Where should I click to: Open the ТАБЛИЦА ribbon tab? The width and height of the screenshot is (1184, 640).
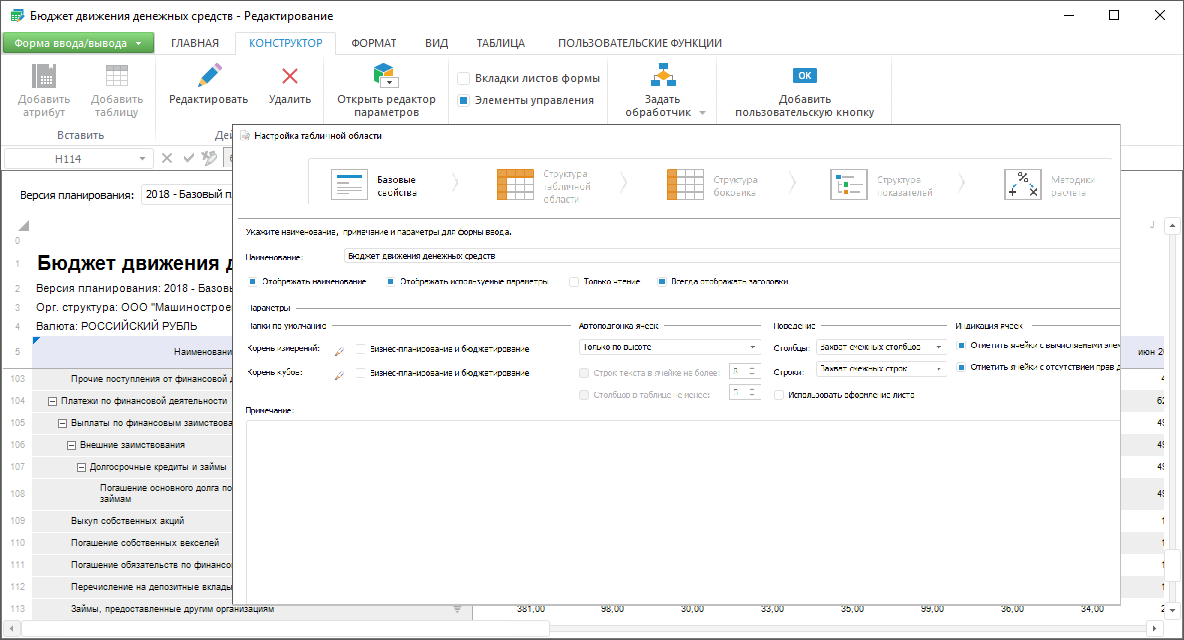click(502, 43)
